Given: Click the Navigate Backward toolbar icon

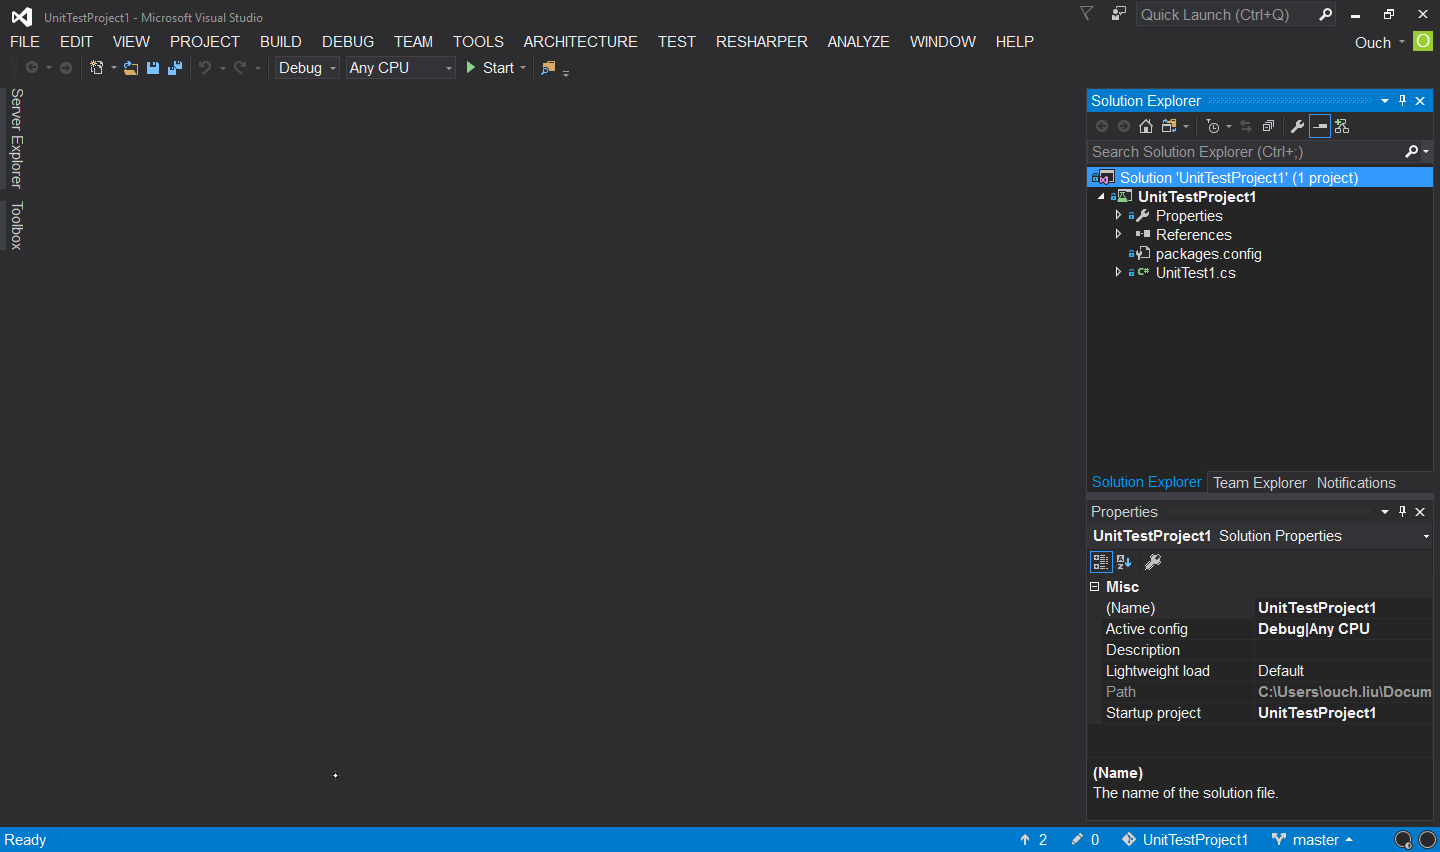Looking at the screenshot, I should pyautogui.click(x=32, y=68).
